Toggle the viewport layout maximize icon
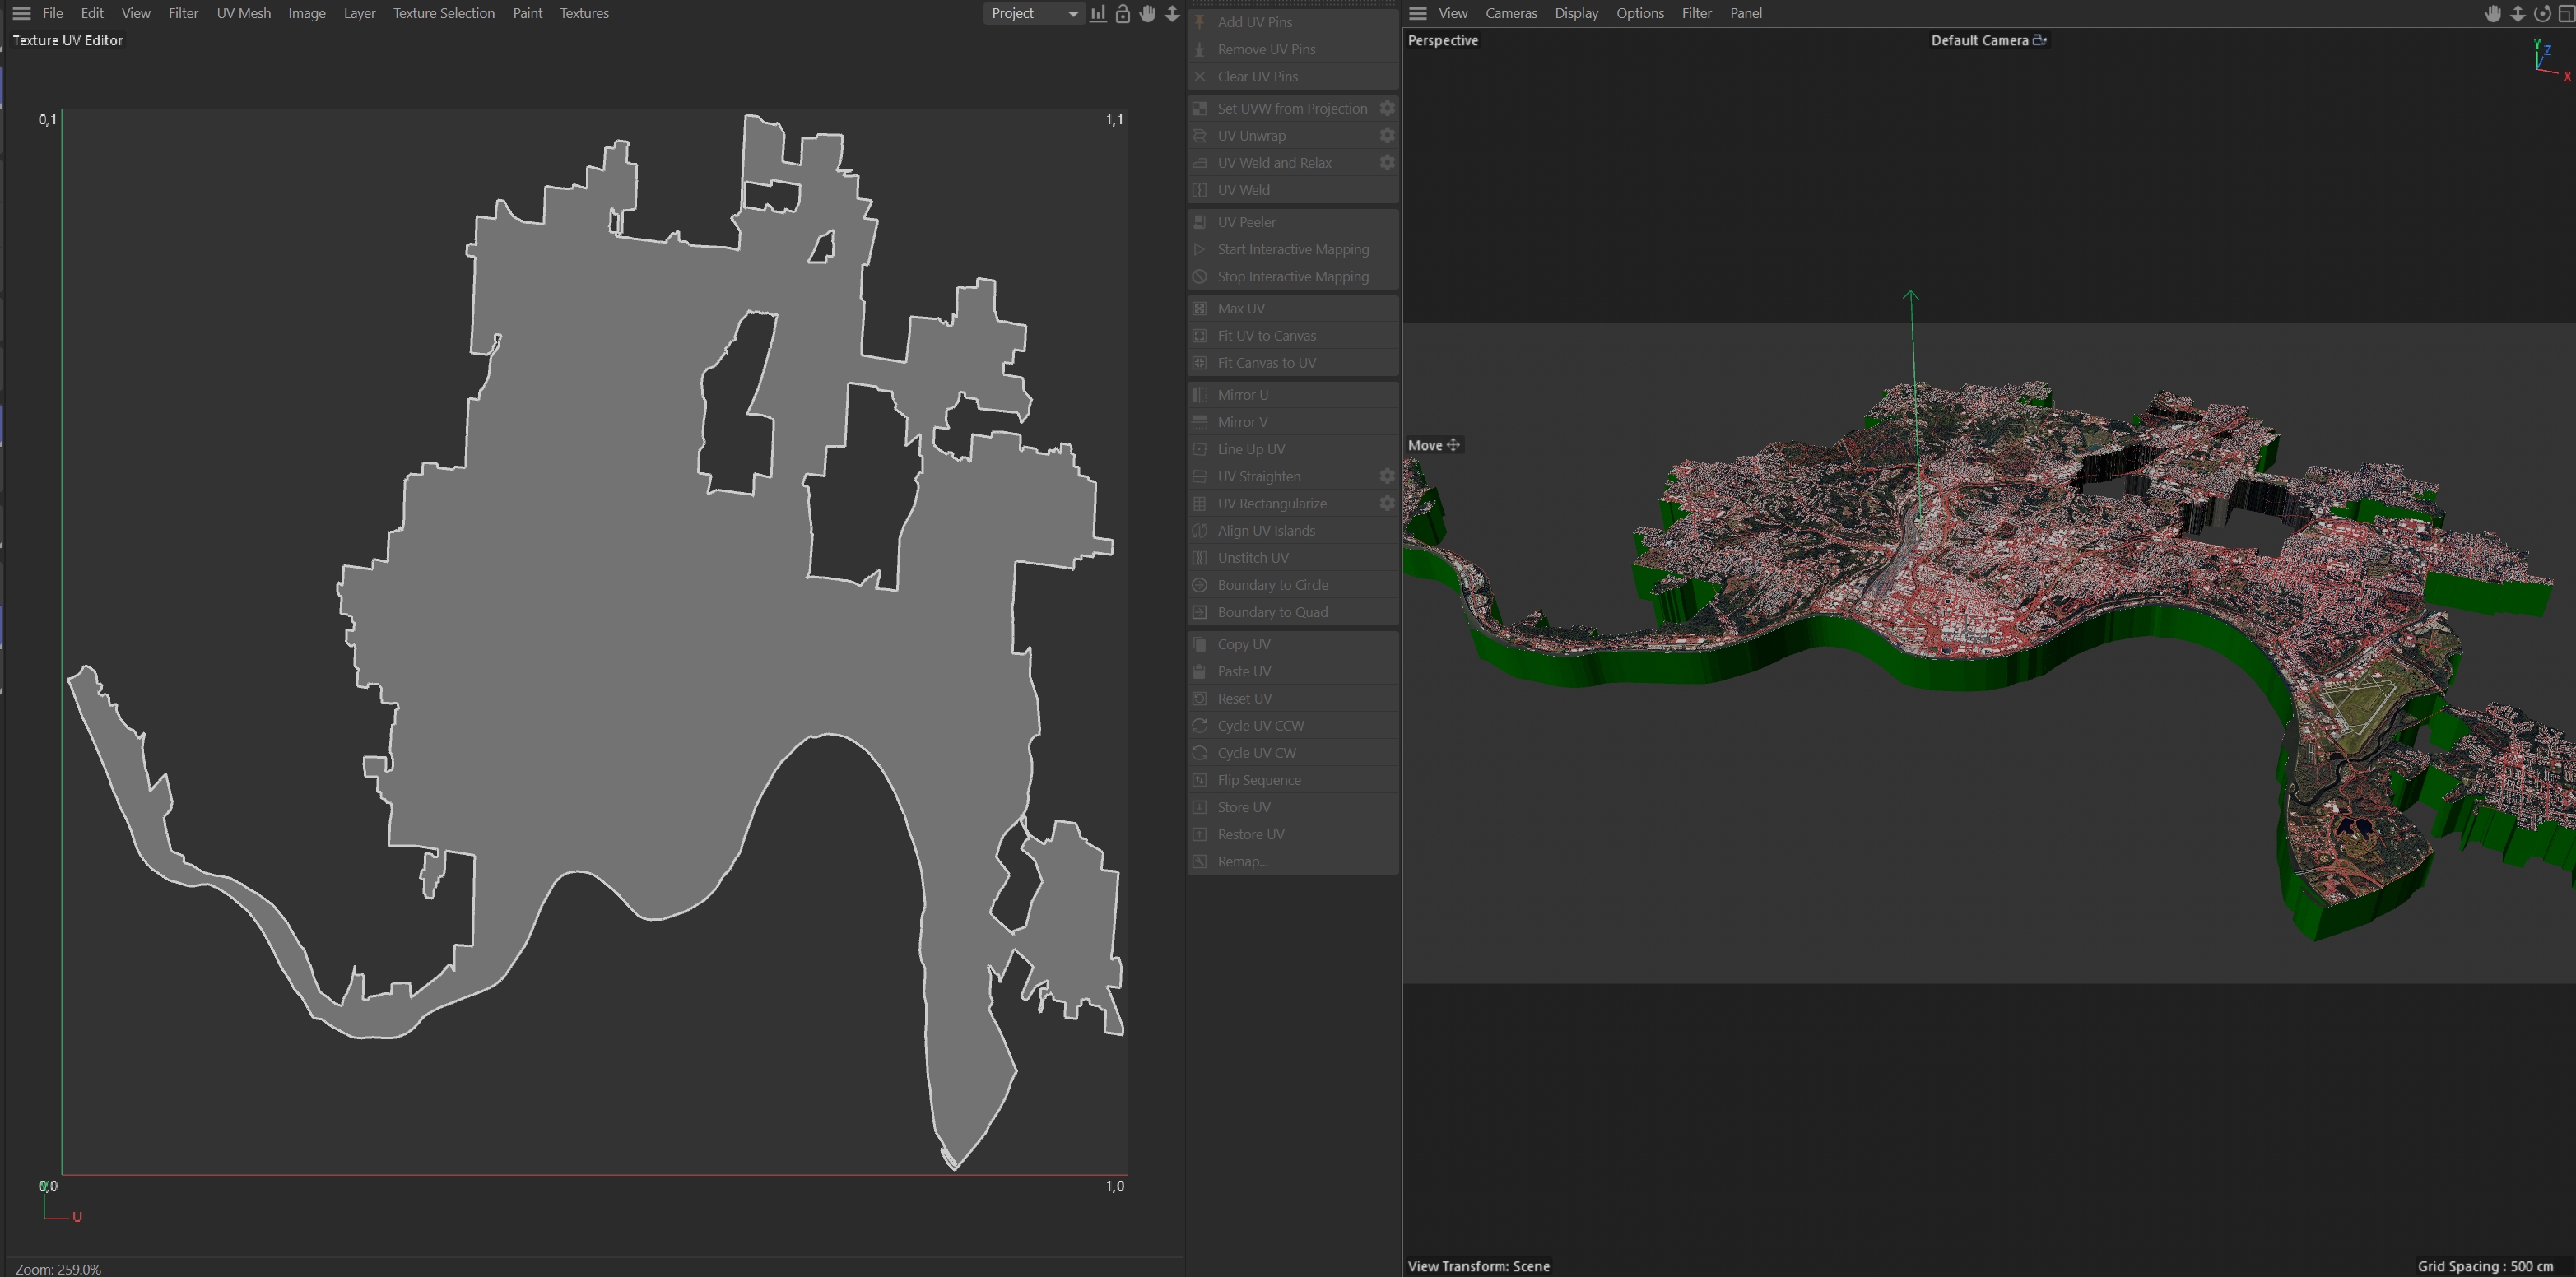 point(2565,14)
